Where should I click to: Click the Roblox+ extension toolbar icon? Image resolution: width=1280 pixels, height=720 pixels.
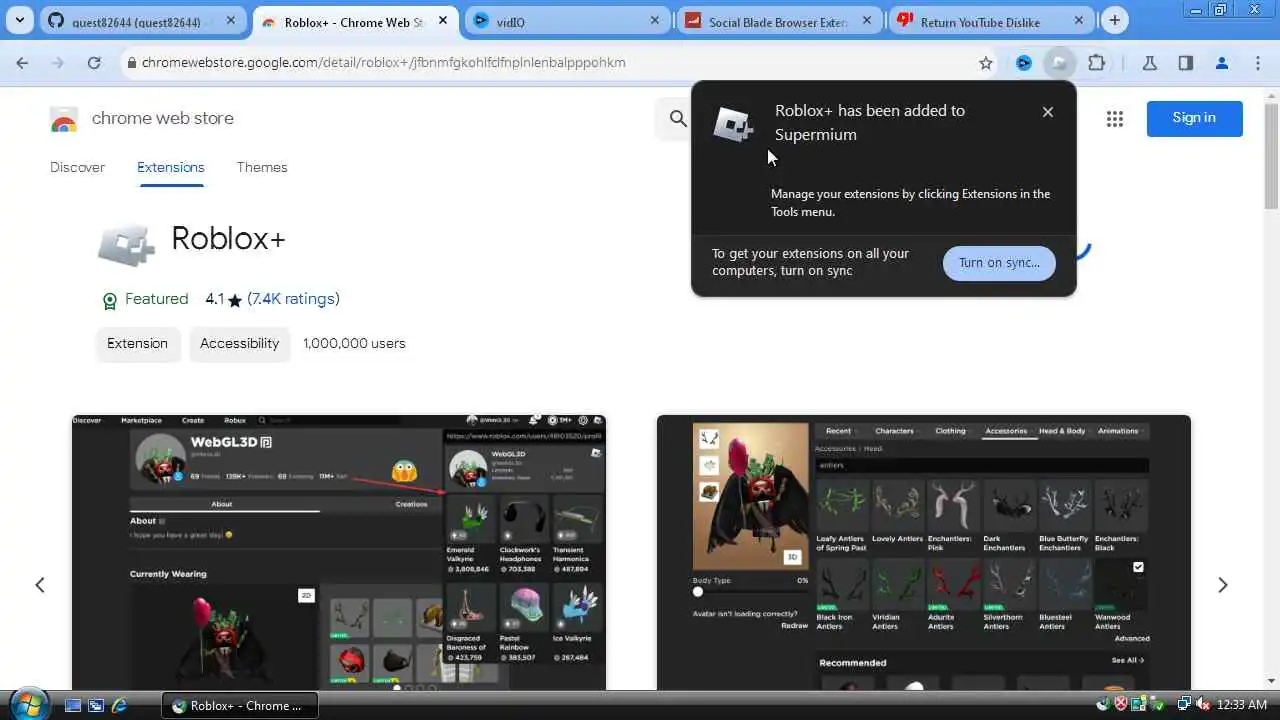click(x=1059, y=62)
